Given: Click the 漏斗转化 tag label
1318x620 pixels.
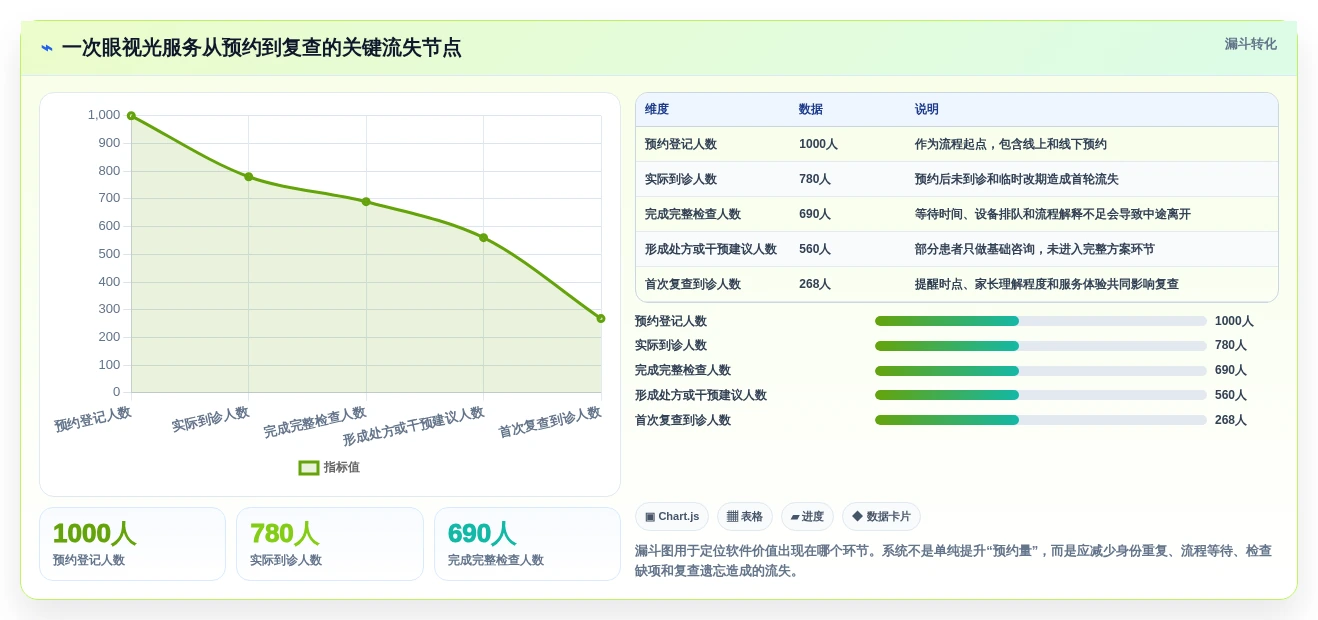Looking at the screenshot, I should (x=1250, y=44).
